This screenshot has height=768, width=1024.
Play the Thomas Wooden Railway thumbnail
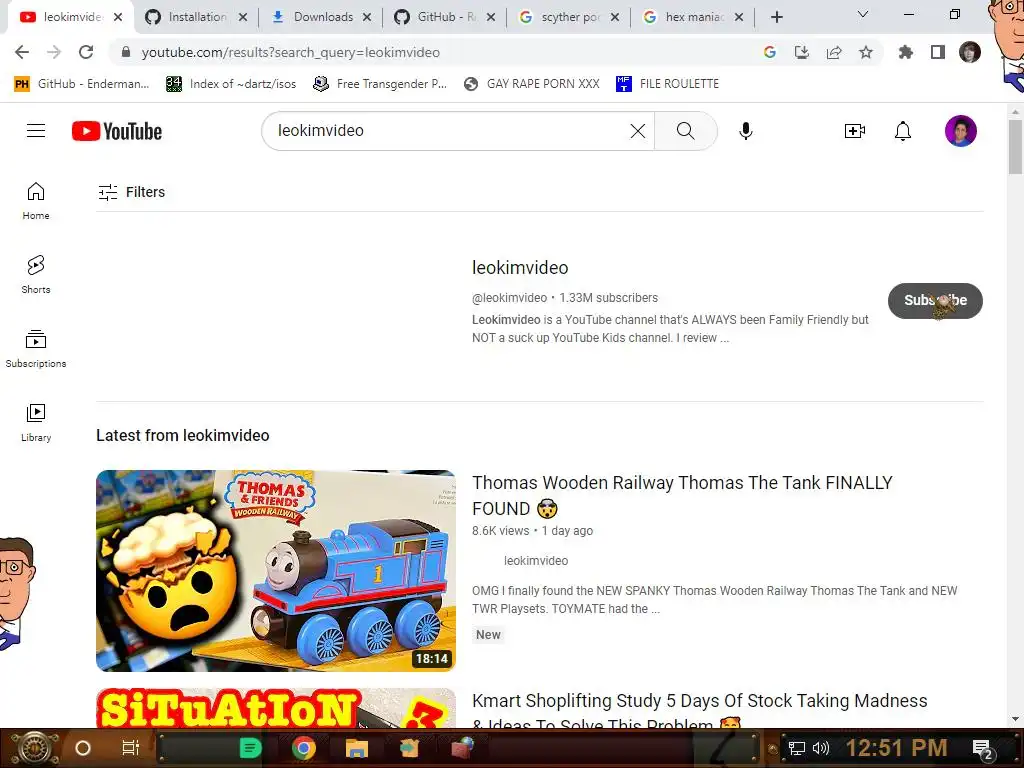(x=276, y=571)
